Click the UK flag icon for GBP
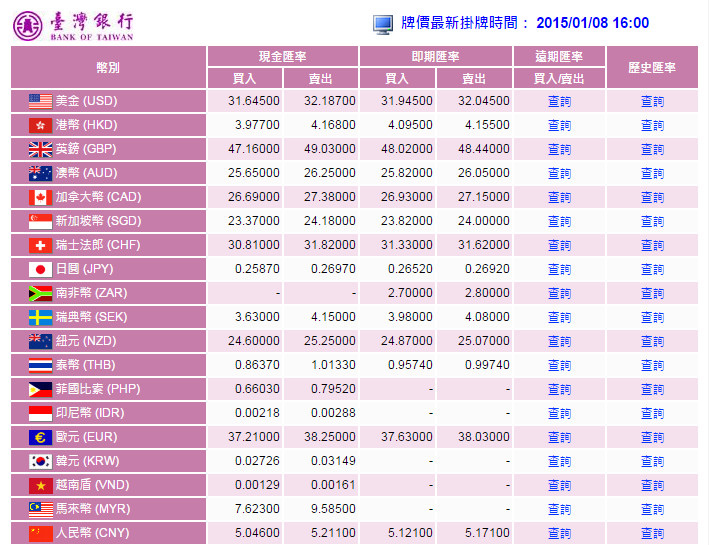 (40, 149)
